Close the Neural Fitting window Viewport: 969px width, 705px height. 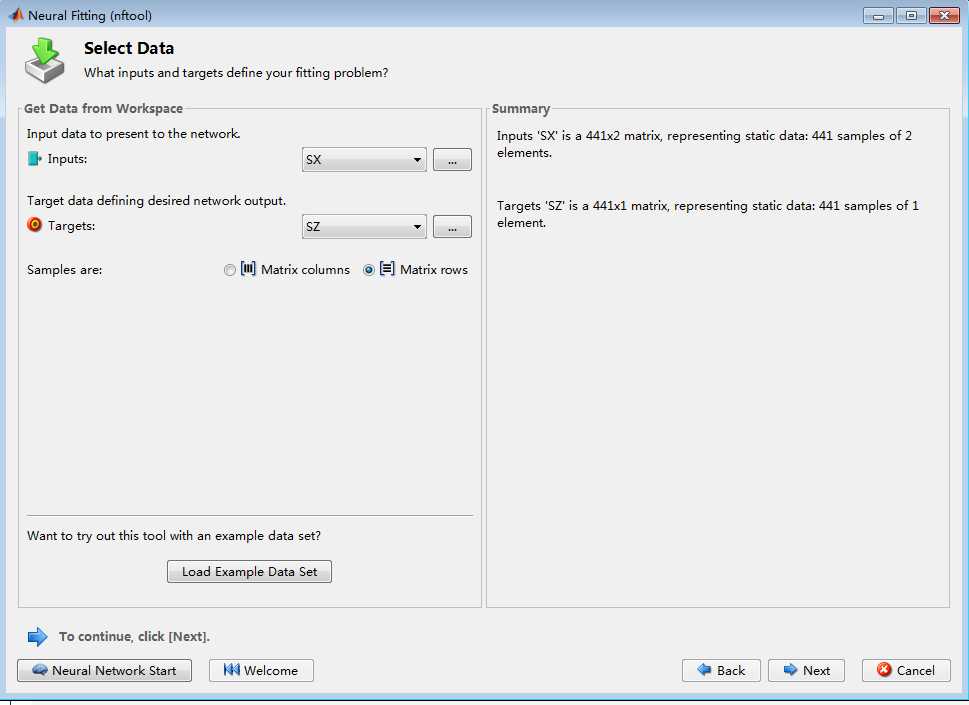(x=944, y=15)
